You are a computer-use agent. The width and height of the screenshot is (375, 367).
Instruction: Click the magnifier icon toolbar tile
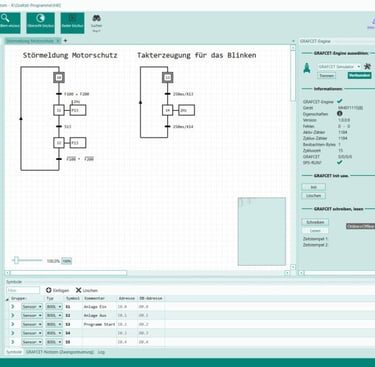pyautogui.click(x=9, y=23)
